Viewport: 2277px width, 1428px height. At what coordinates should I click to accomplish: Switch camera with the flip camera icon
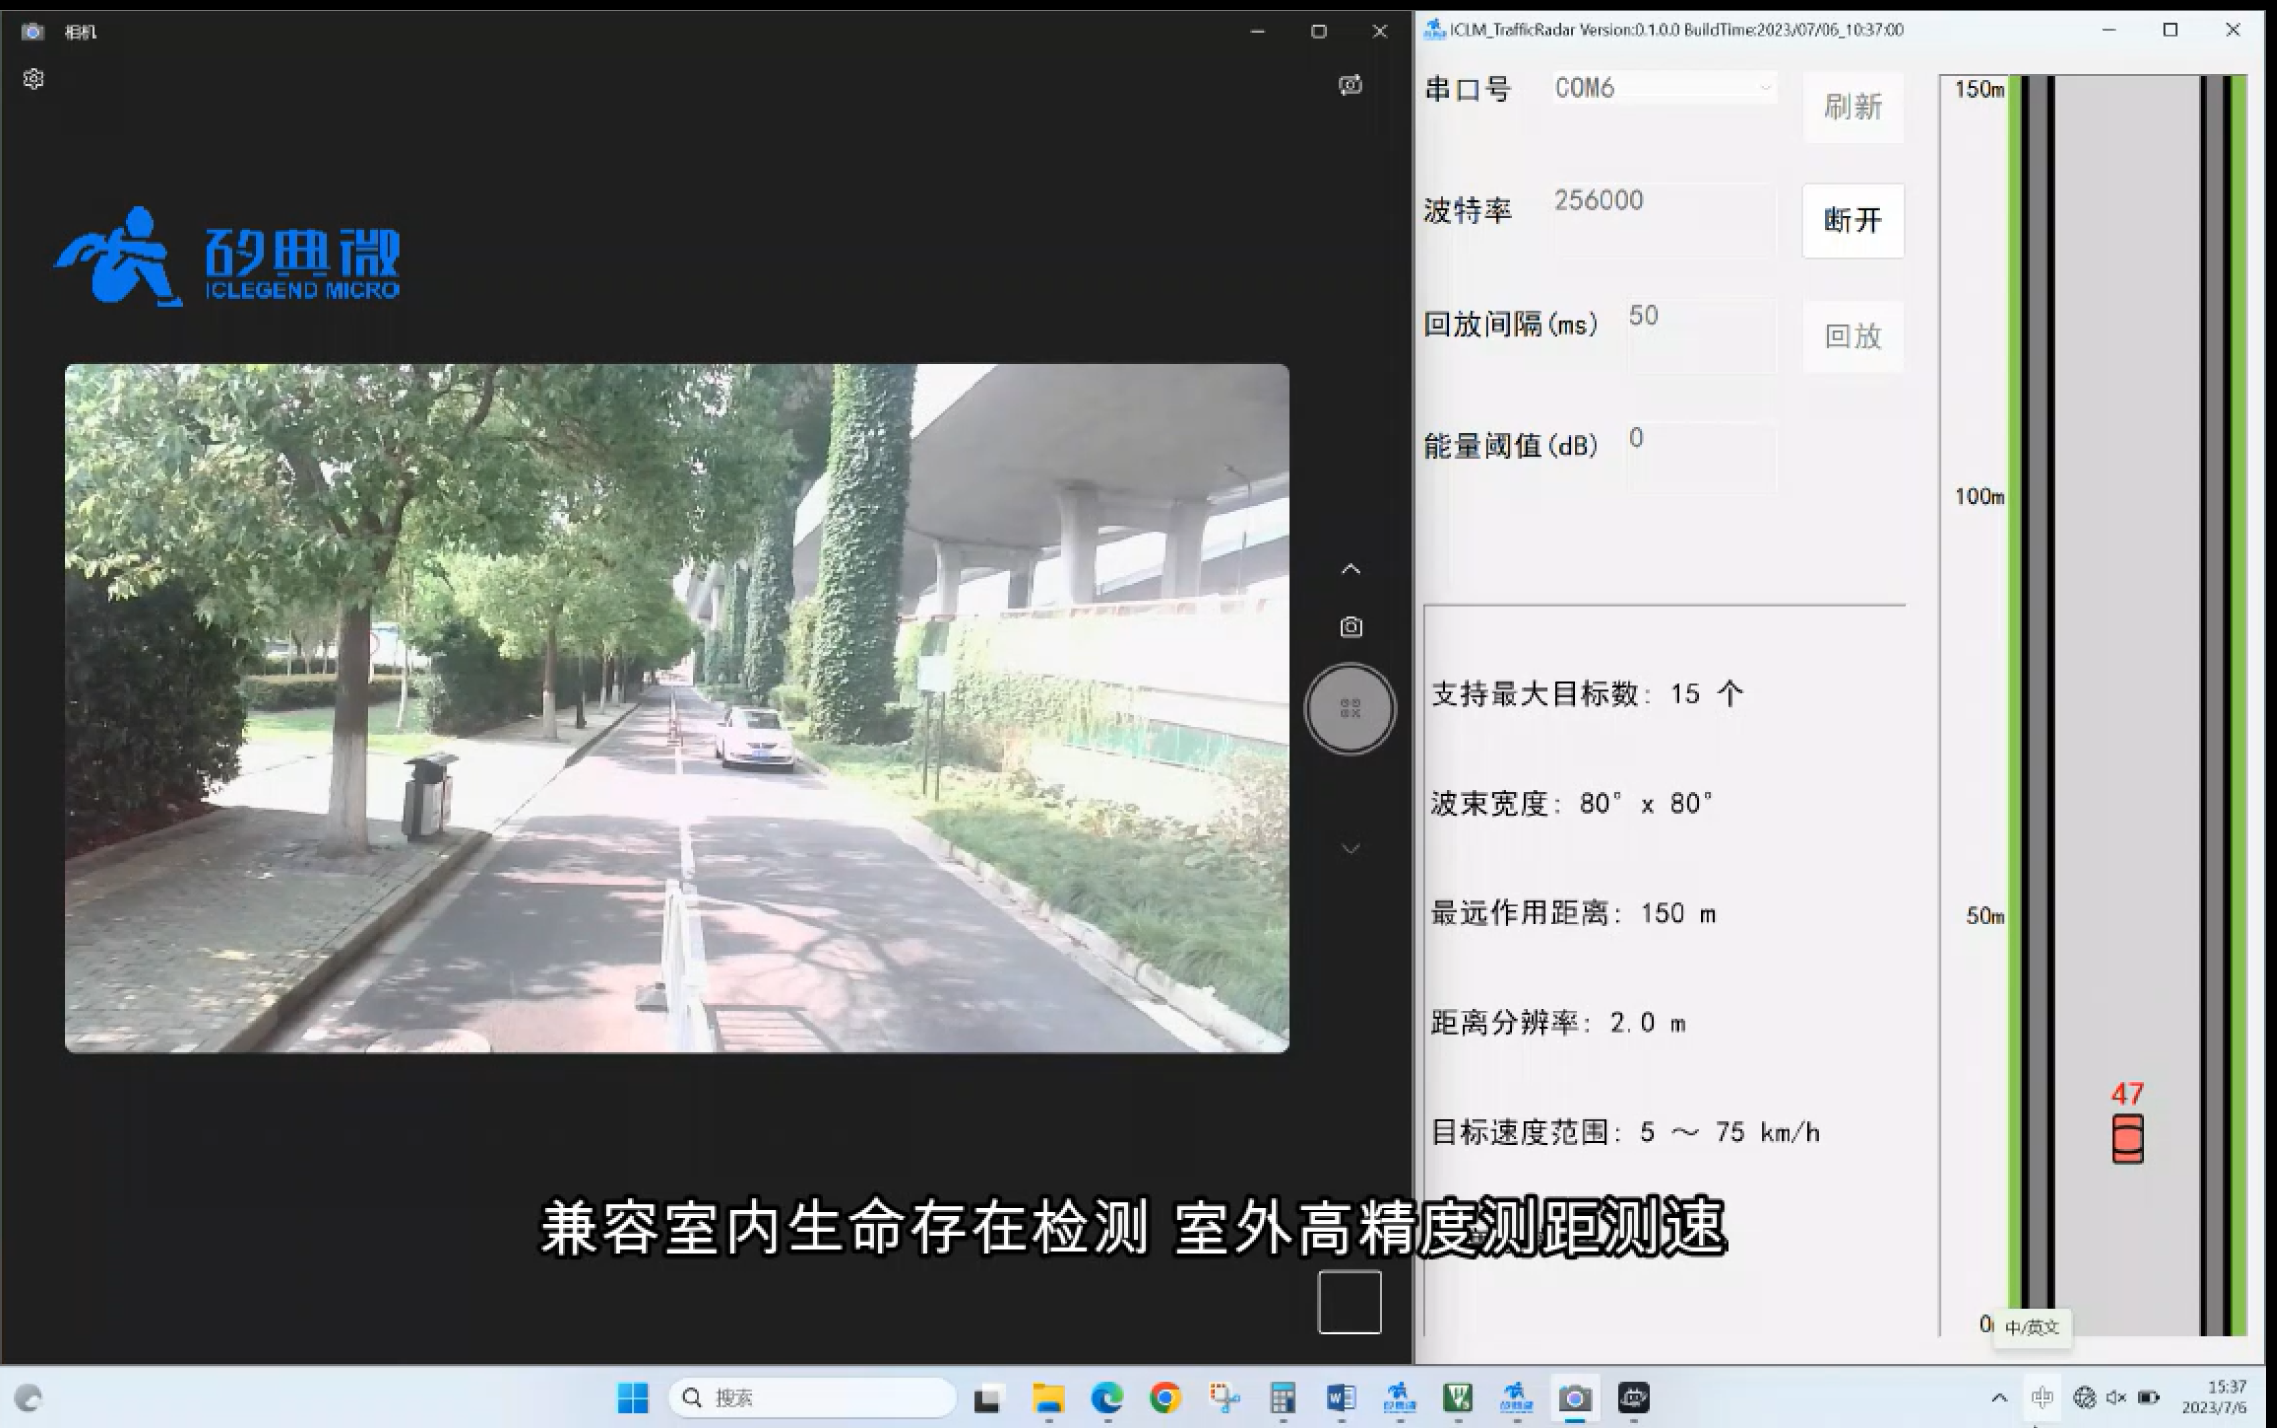pos(1350,85)
